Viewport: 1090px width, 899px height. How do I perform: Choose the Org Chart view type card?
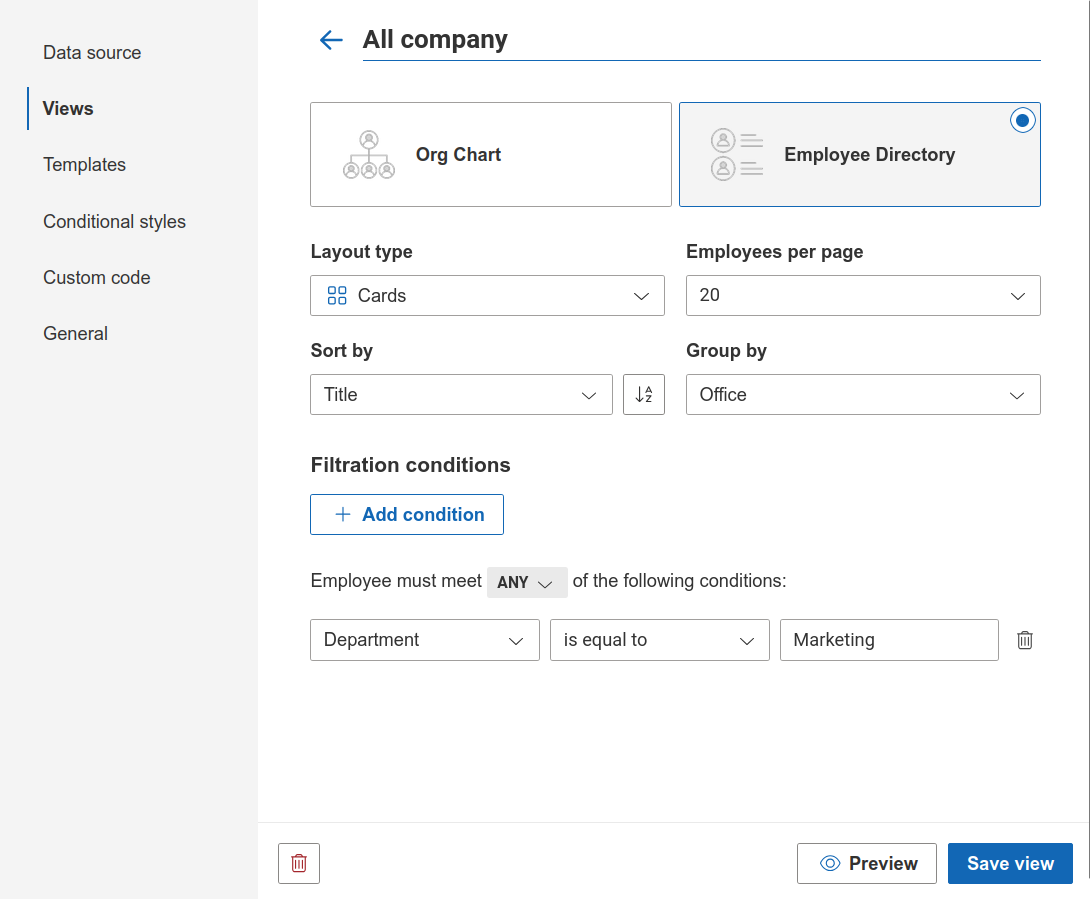click(x=491, y=154)
